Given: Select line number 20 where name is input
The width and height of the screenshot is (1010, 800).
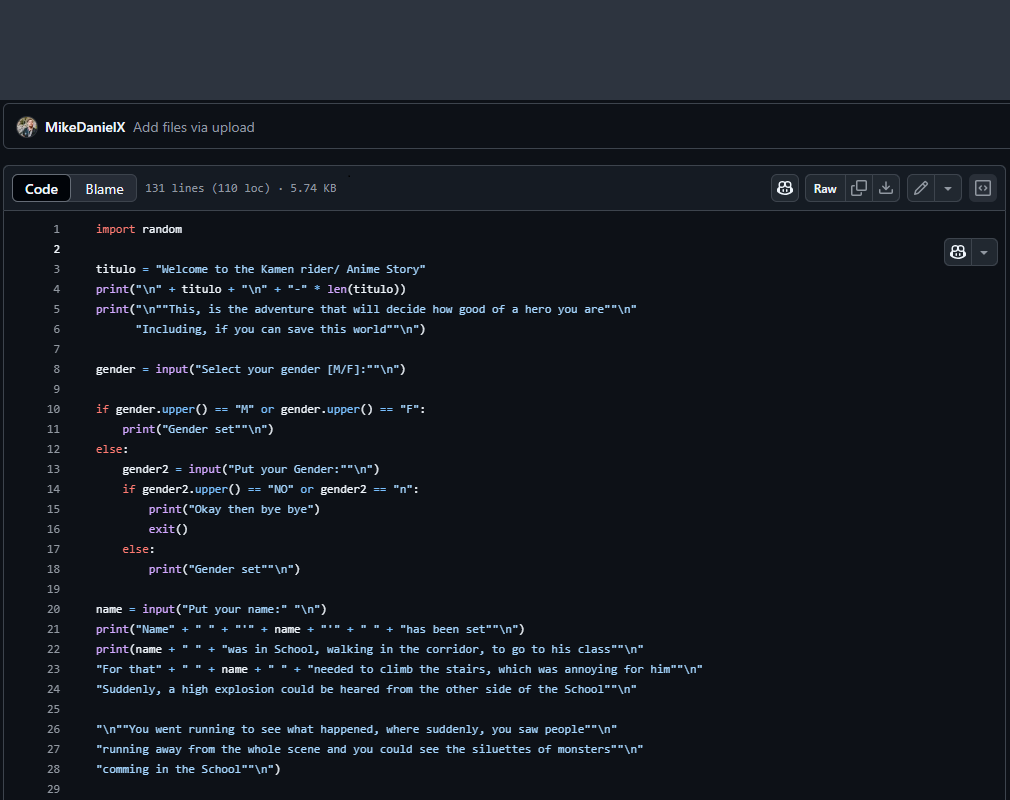Looking at the screenshot, I should coord(53,609).
